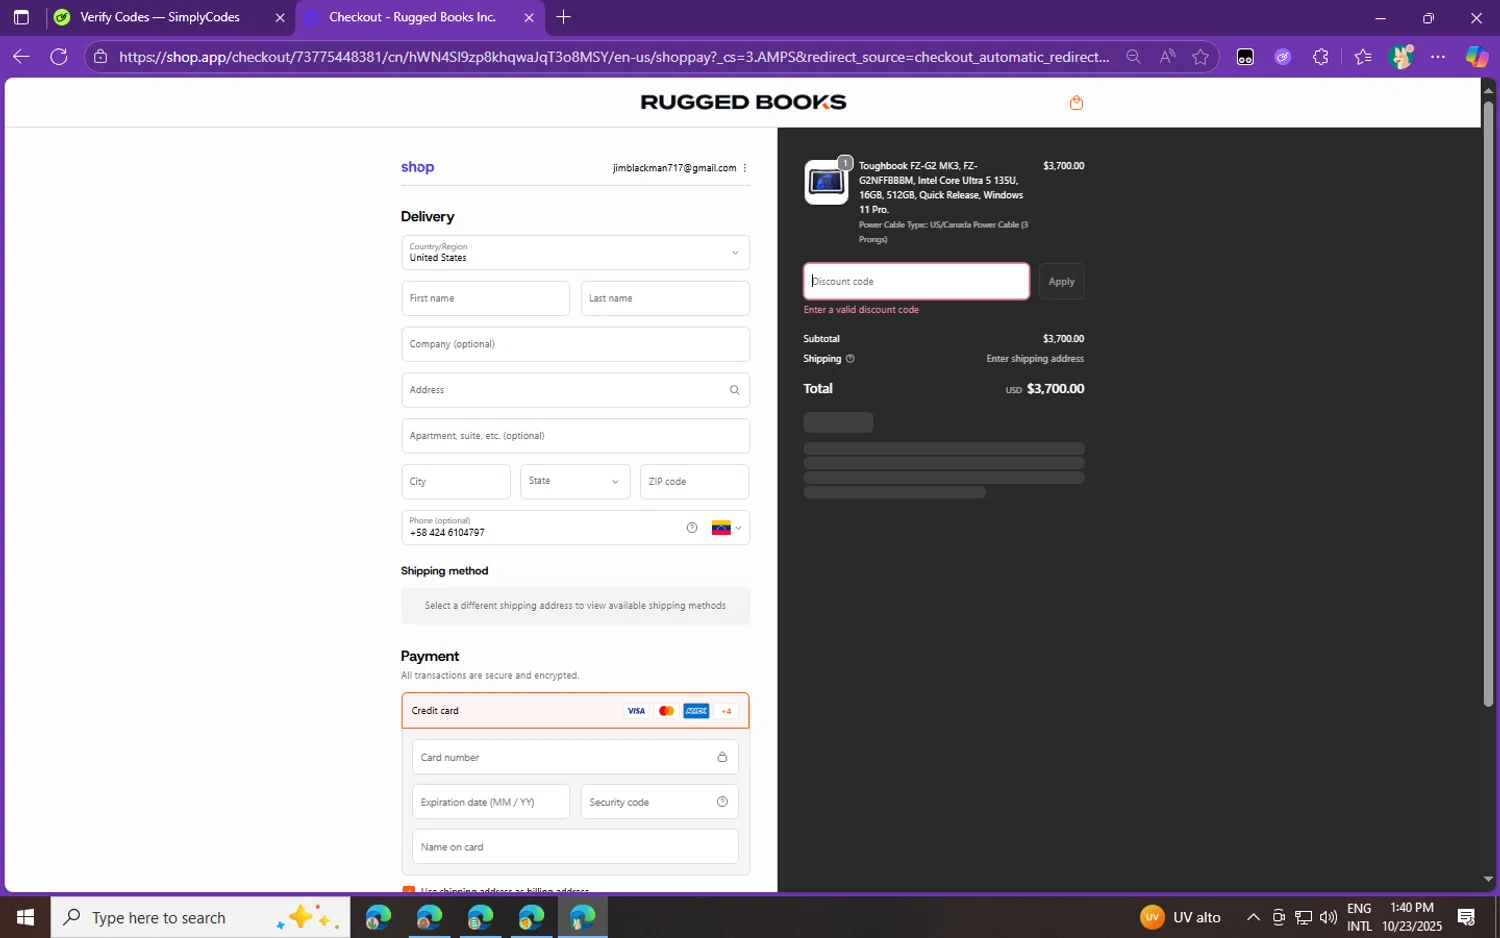Click the Toughbook product thumbnail
The width and height of the screenshot is (1500, 938).
(826, 182)
